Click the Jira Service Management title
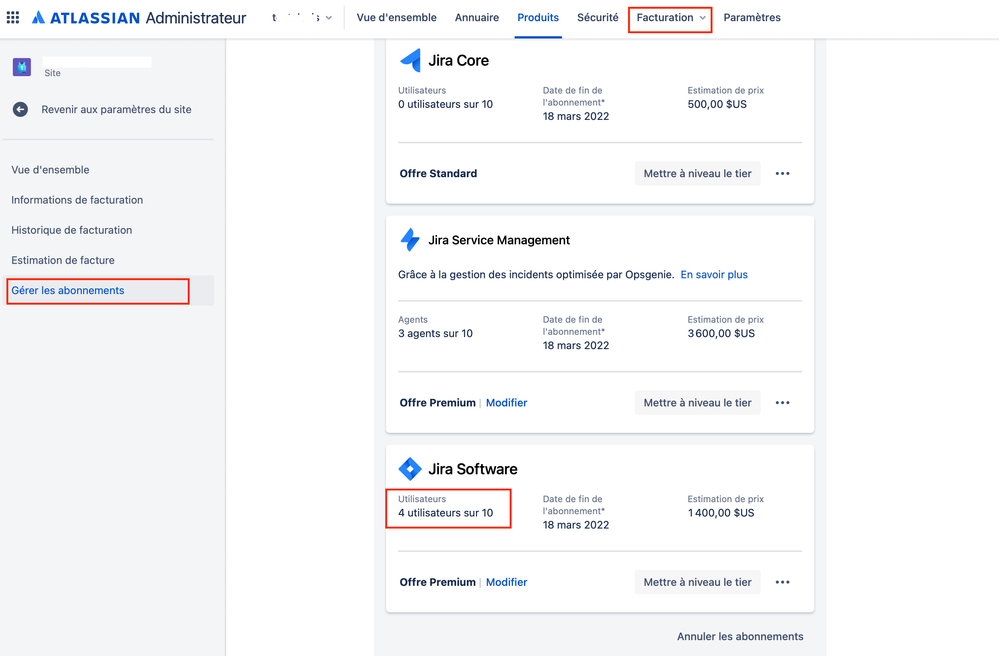 499,240
